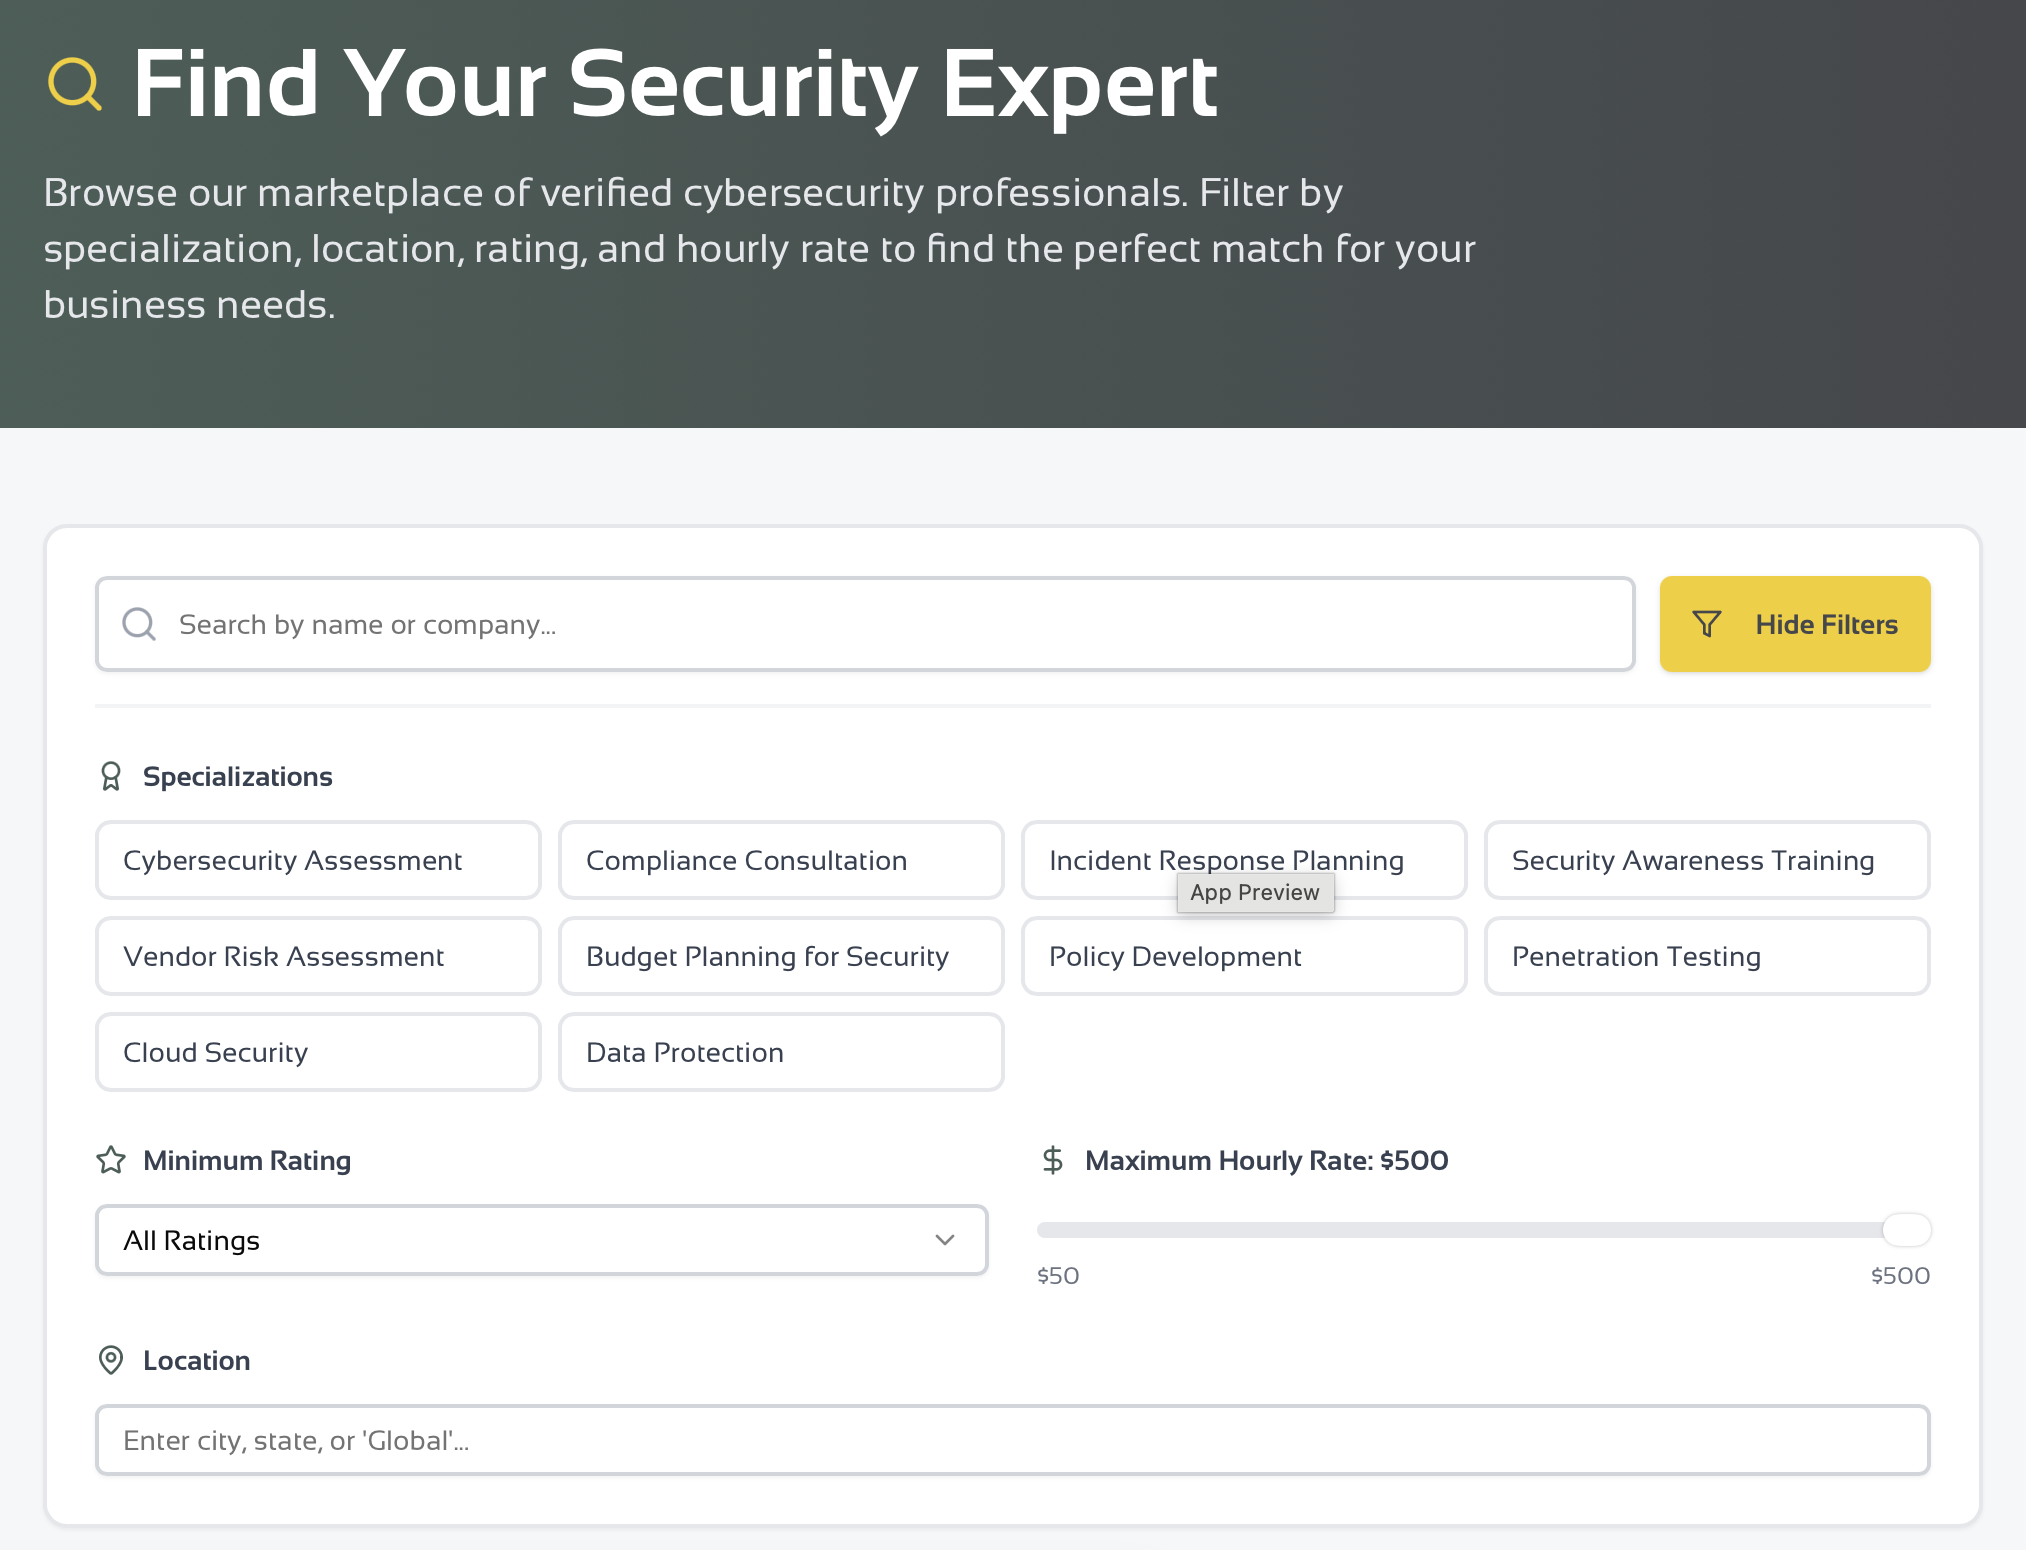Click the location pin icon

pos(111,1360)
